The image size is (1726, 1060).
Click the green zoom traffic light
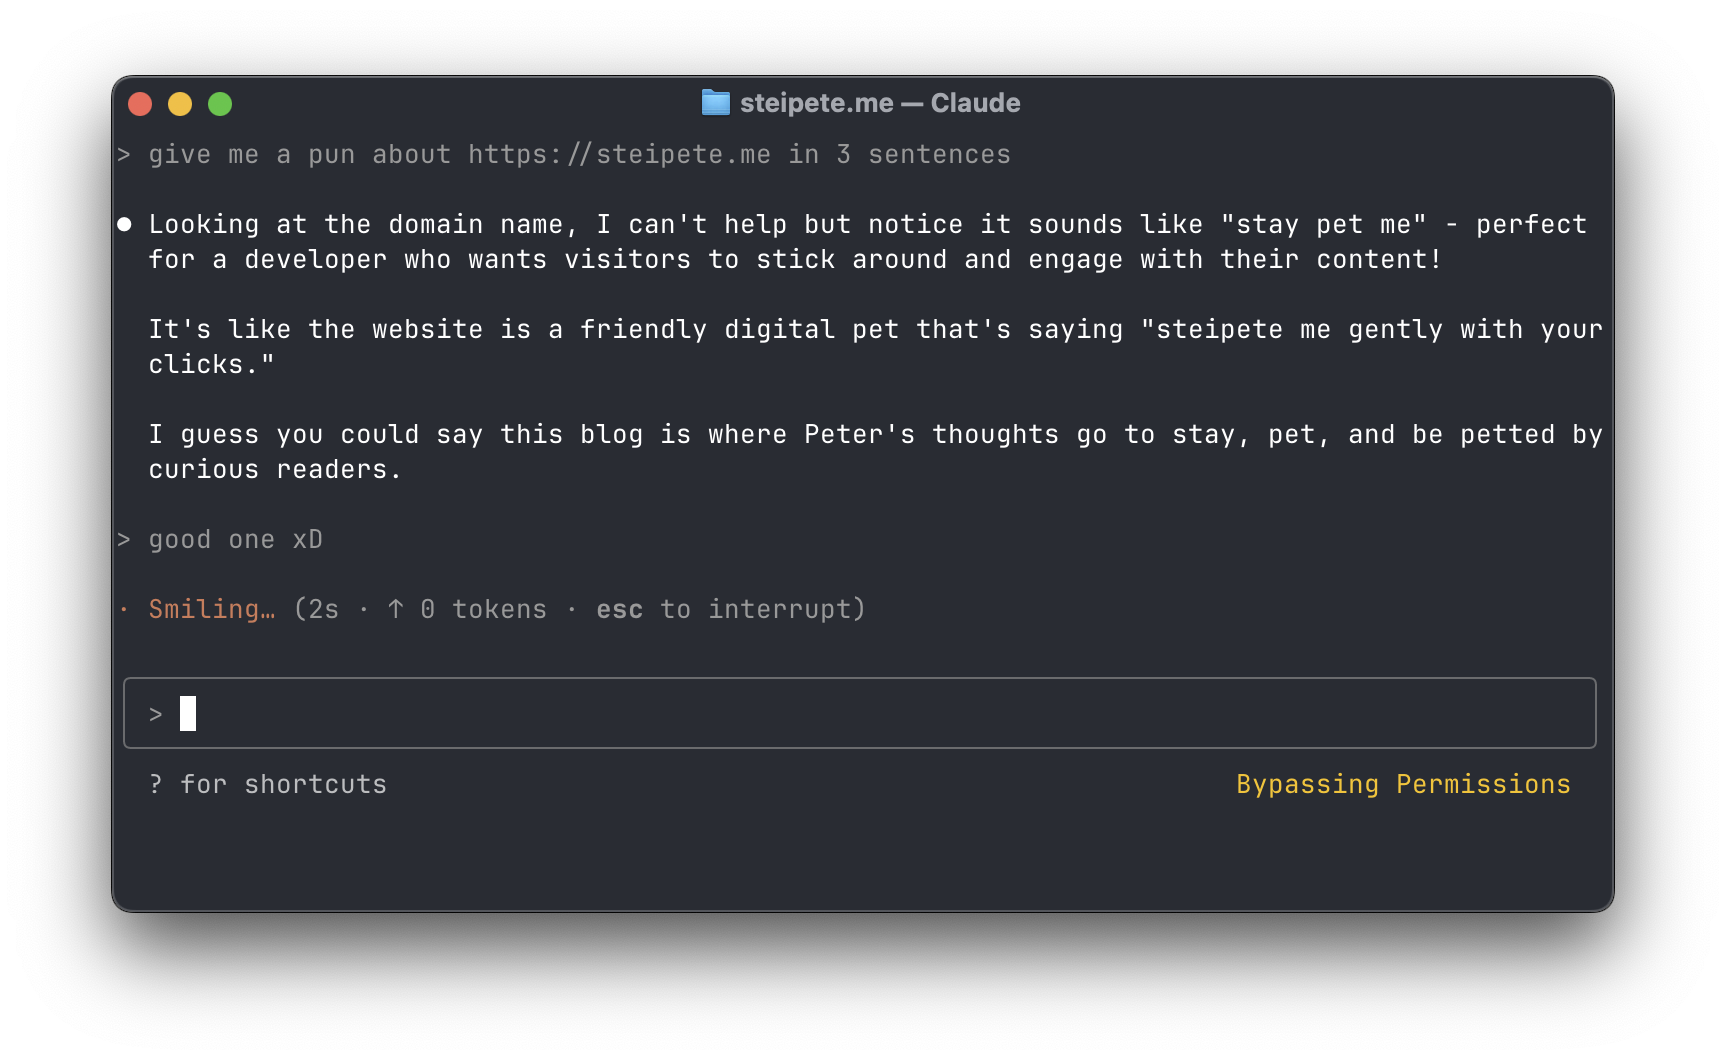pos(220,103)
